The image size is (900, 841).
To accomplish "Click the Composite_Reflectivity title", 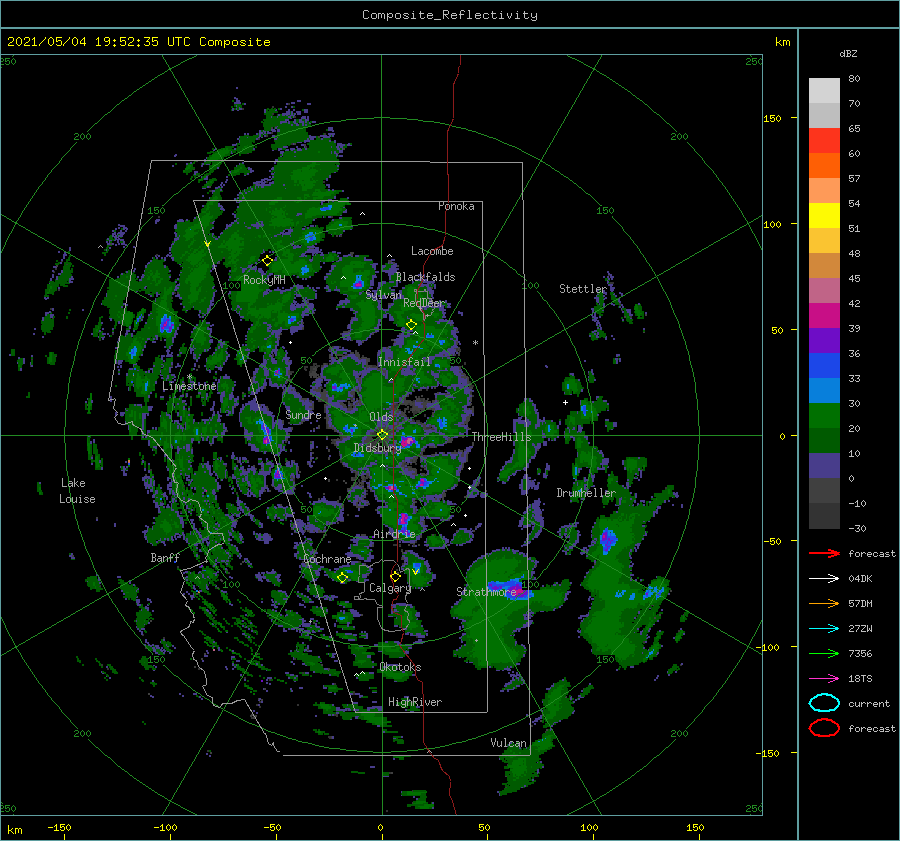I will [x=450, y=15].
